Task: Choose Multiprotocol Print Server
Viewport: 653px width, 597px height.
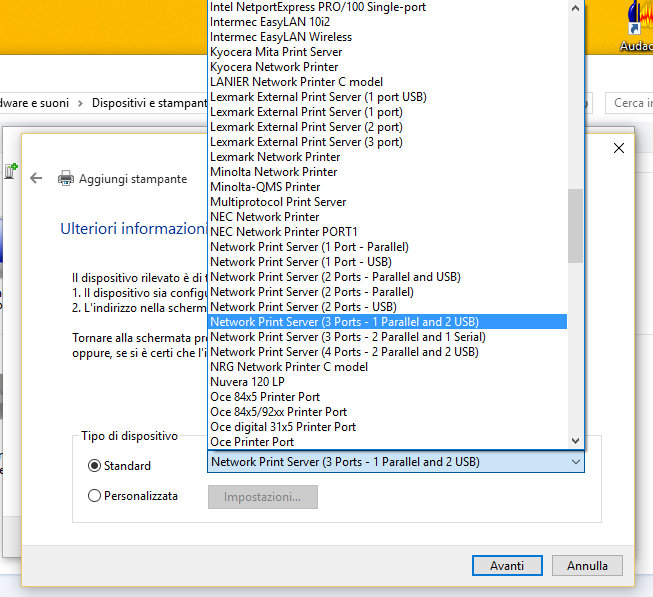Action: tap(387, 202)
